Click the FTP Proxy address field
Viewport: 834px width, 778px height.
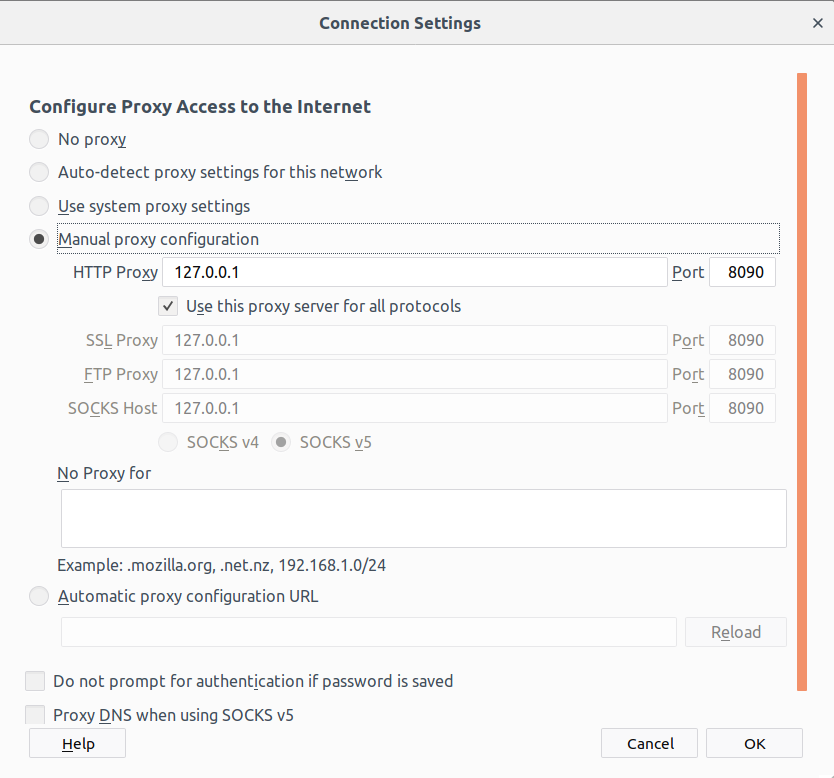[x=414, y=374]
